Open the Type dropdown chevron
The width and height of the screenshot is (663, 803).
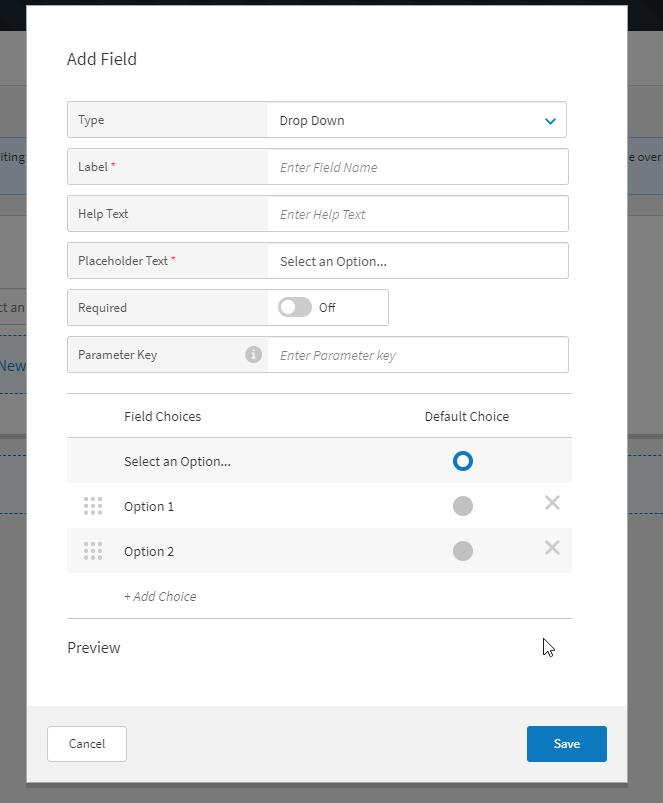pyautogui.click(x=549, y=121)
